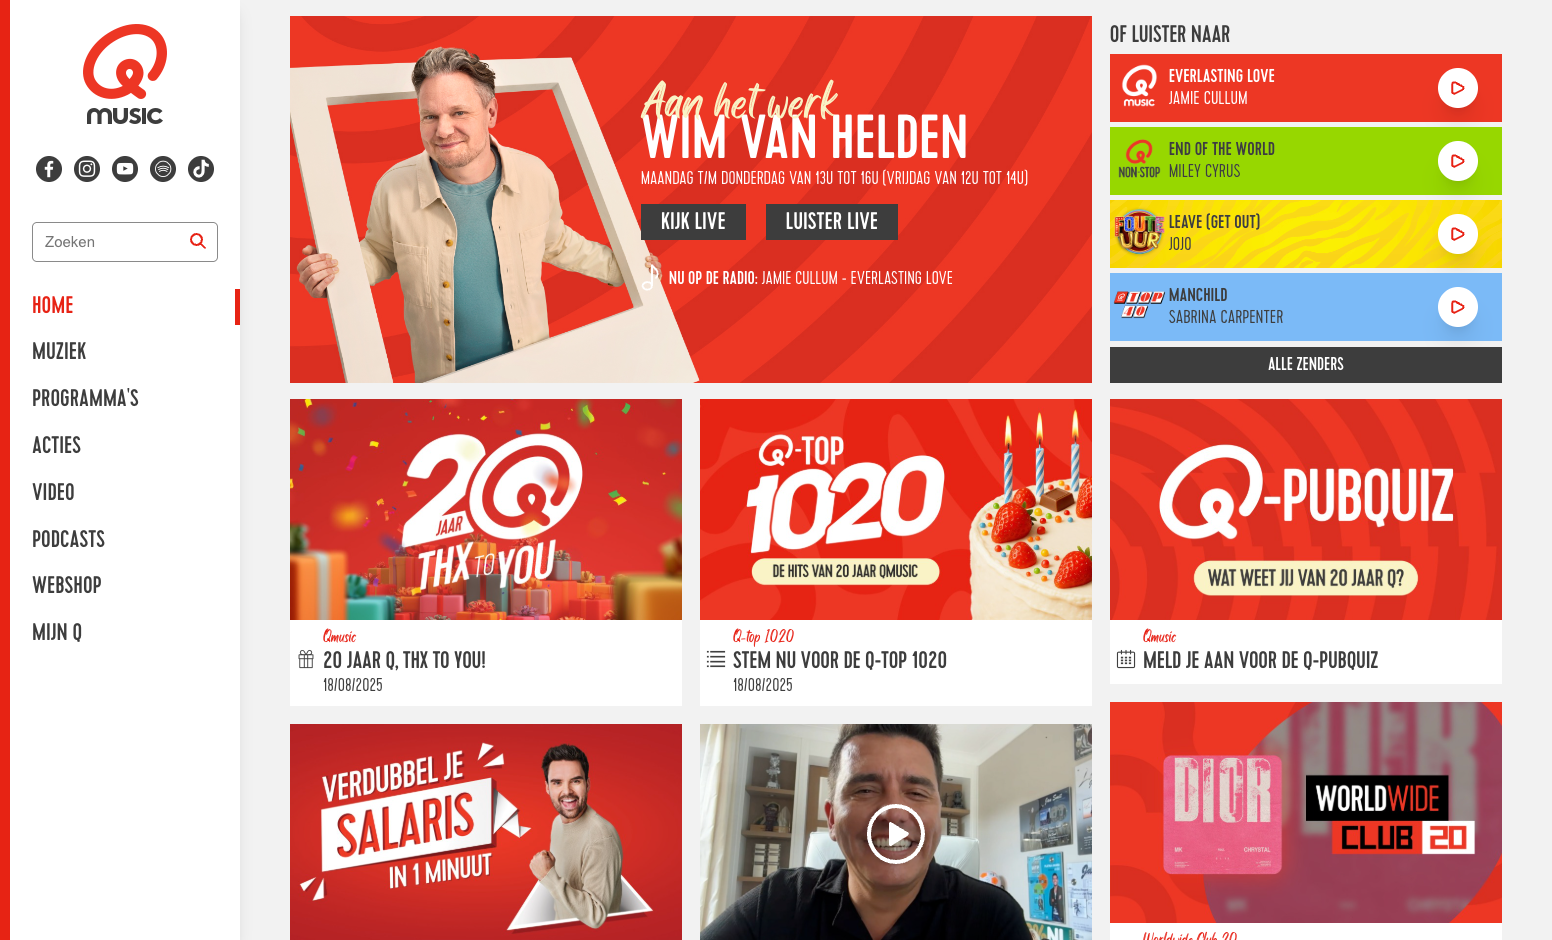Open the Qmusic Facebook page icon

coord(49,169)
